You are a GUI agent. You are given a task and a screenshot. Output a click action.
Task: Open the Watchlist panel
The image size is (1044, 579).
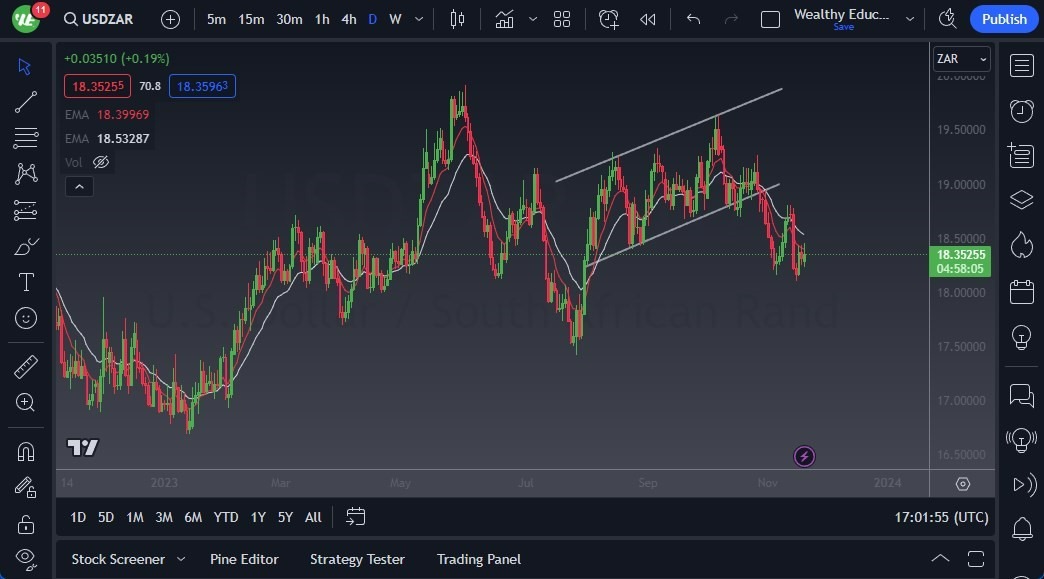point(1021,65)
